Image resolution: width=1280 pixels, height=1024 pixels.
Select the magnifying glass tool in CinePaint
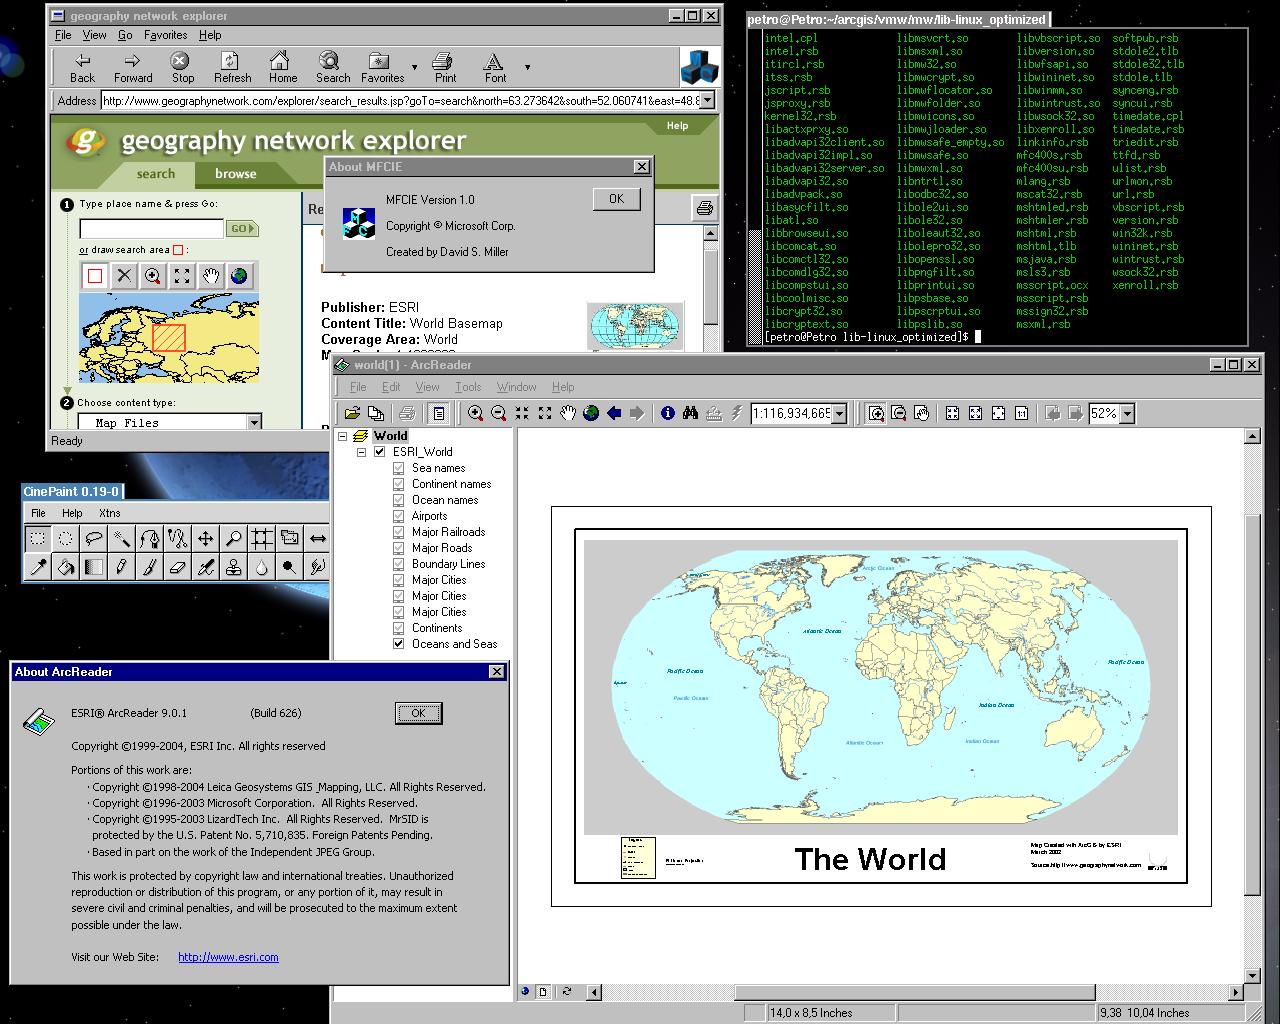coord(233,538)
